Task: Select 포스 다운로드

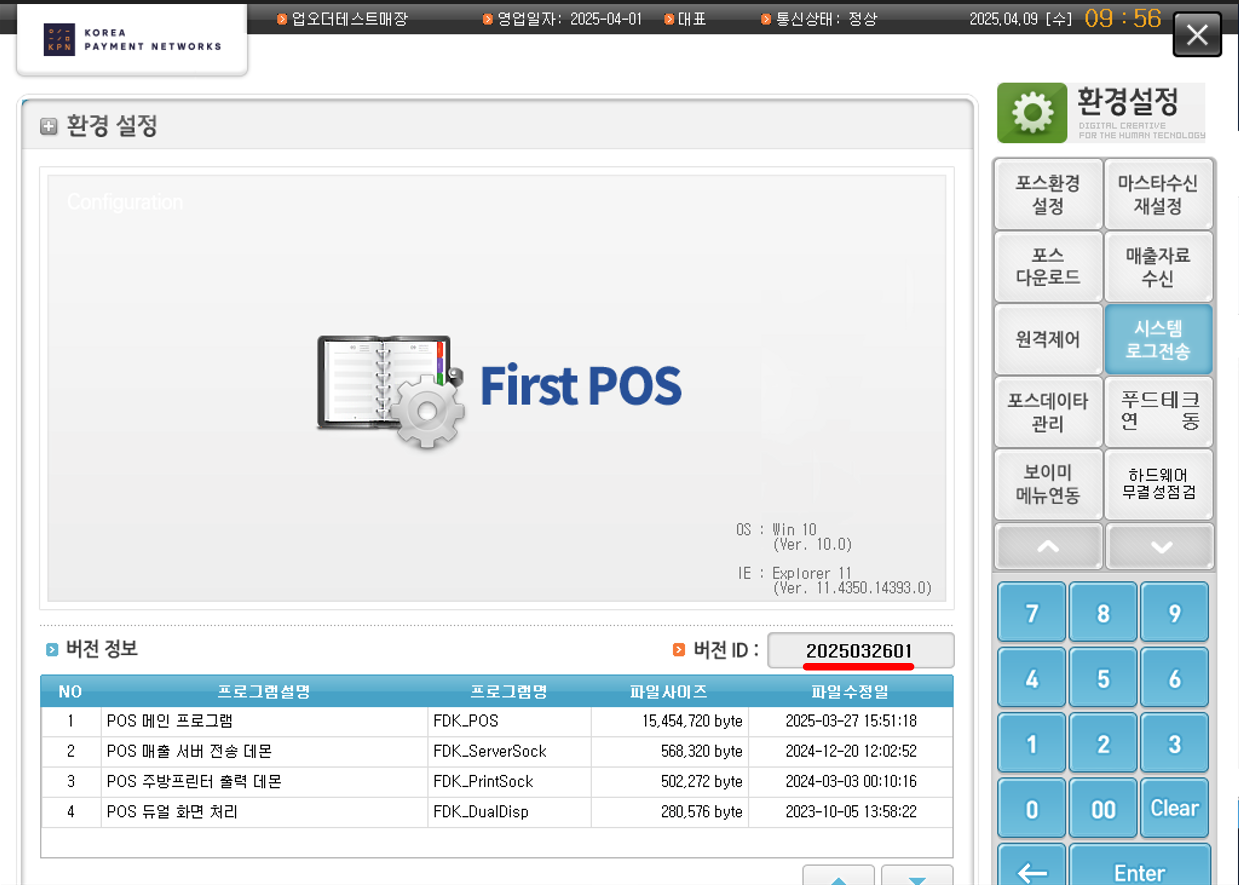Action: pyautogui.click(x=1048, y=267)
